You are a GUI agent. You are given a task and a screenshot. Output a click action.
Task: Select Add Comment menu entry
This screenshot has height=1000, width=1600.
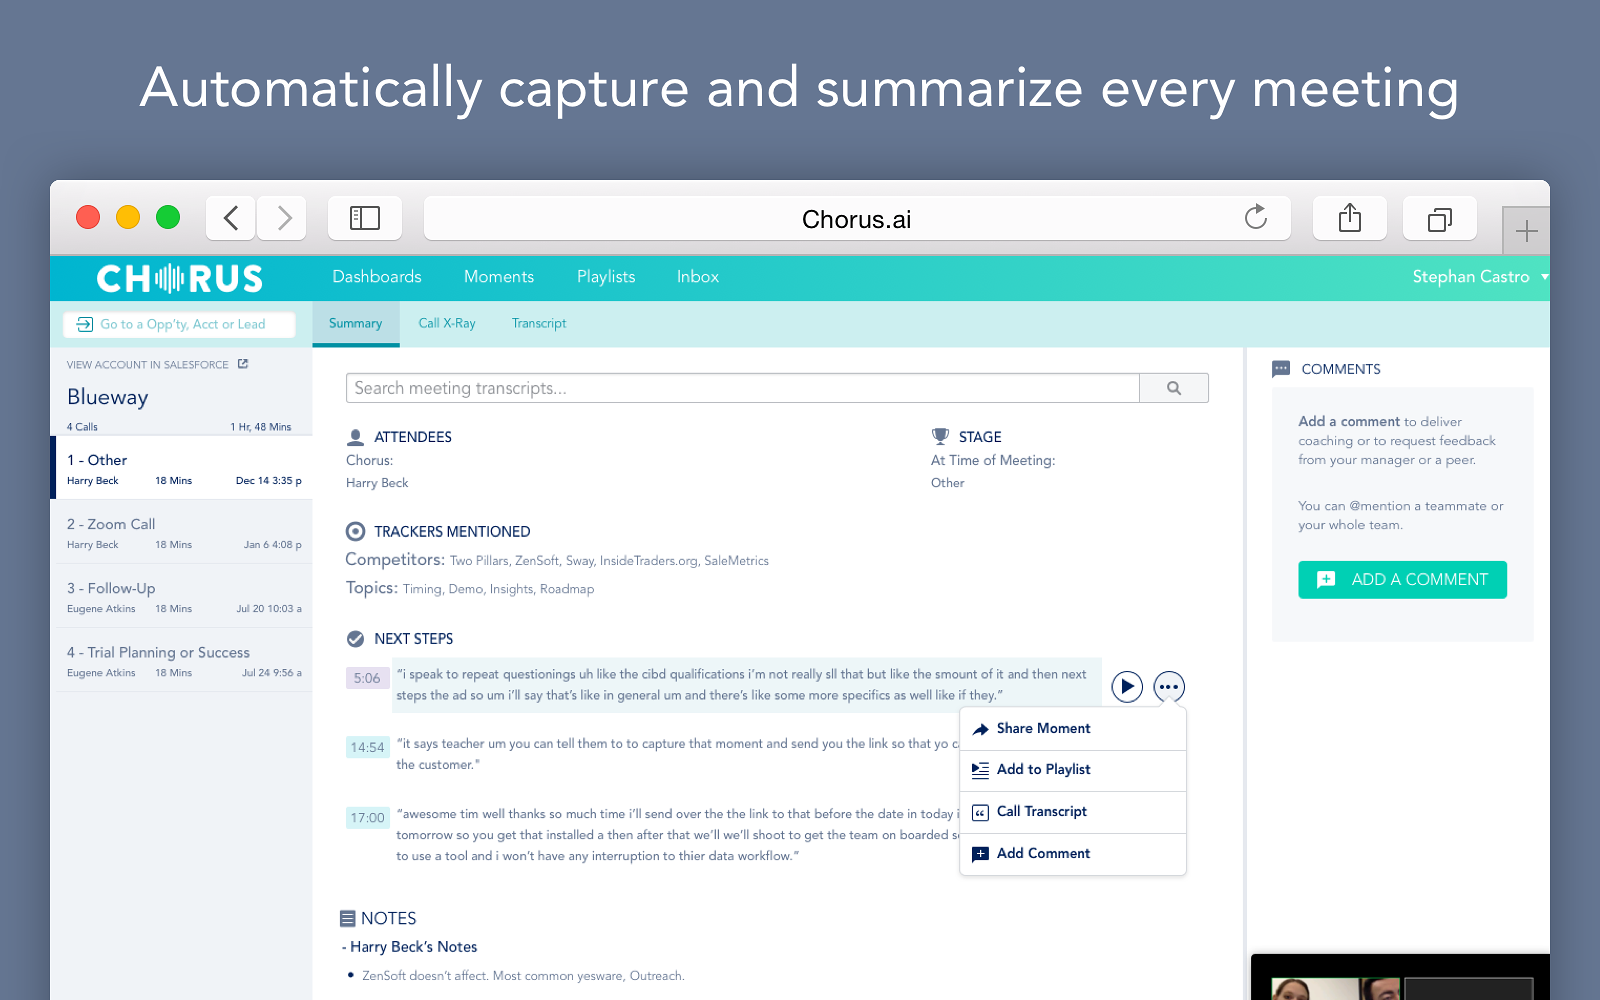tap(1073, 854)
